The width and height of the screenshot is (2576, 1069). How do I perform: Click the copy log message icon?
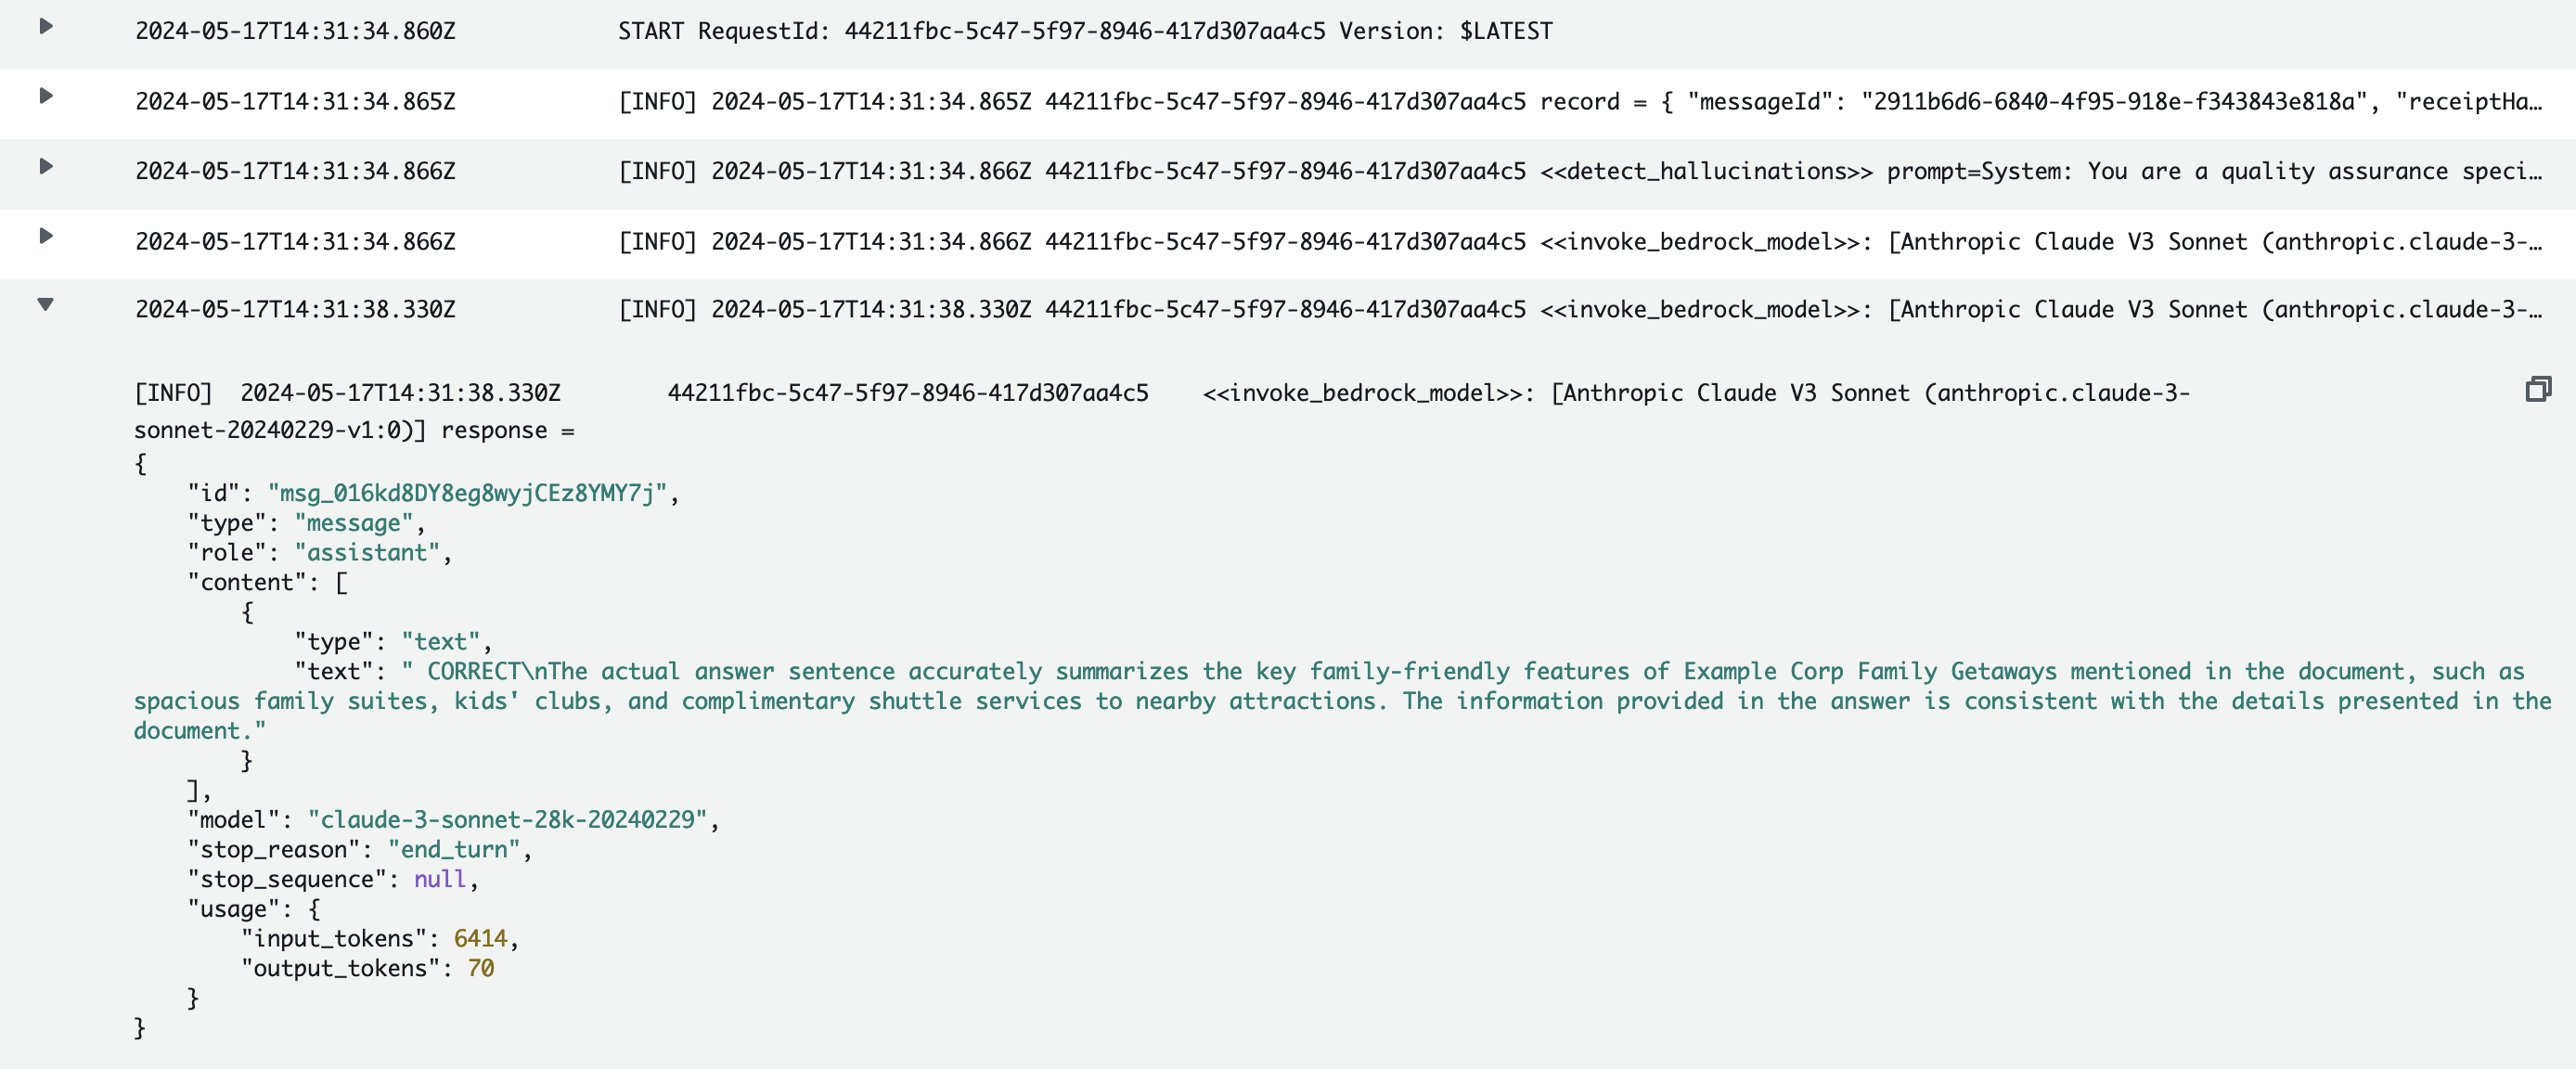pos(2537,389)
